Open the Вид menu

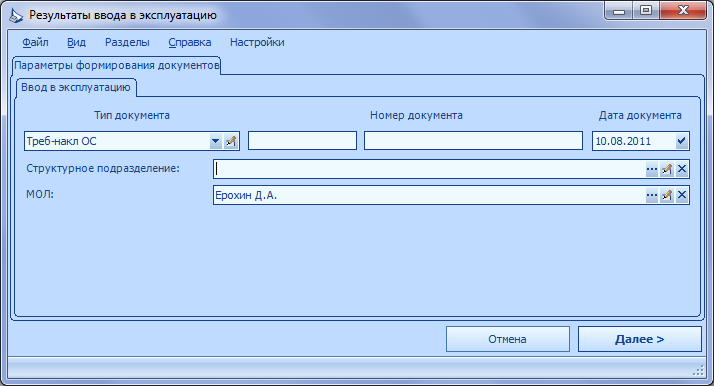point(76,42)
